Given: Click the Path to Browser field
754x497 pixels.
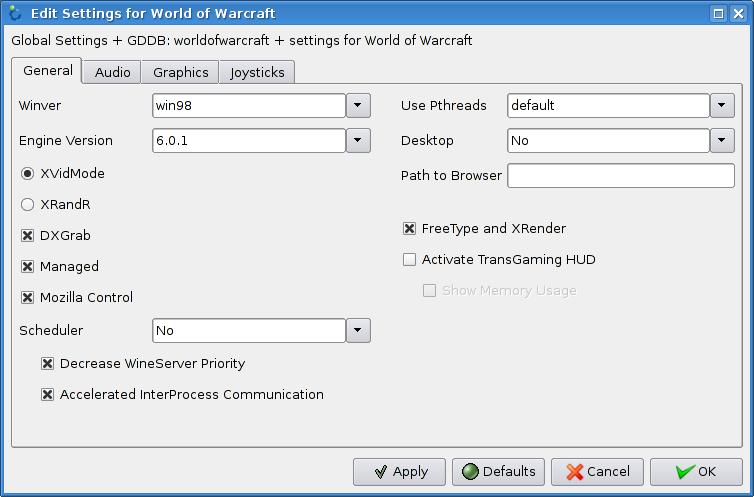Looking at the screenshot, I should coord(620,176).
